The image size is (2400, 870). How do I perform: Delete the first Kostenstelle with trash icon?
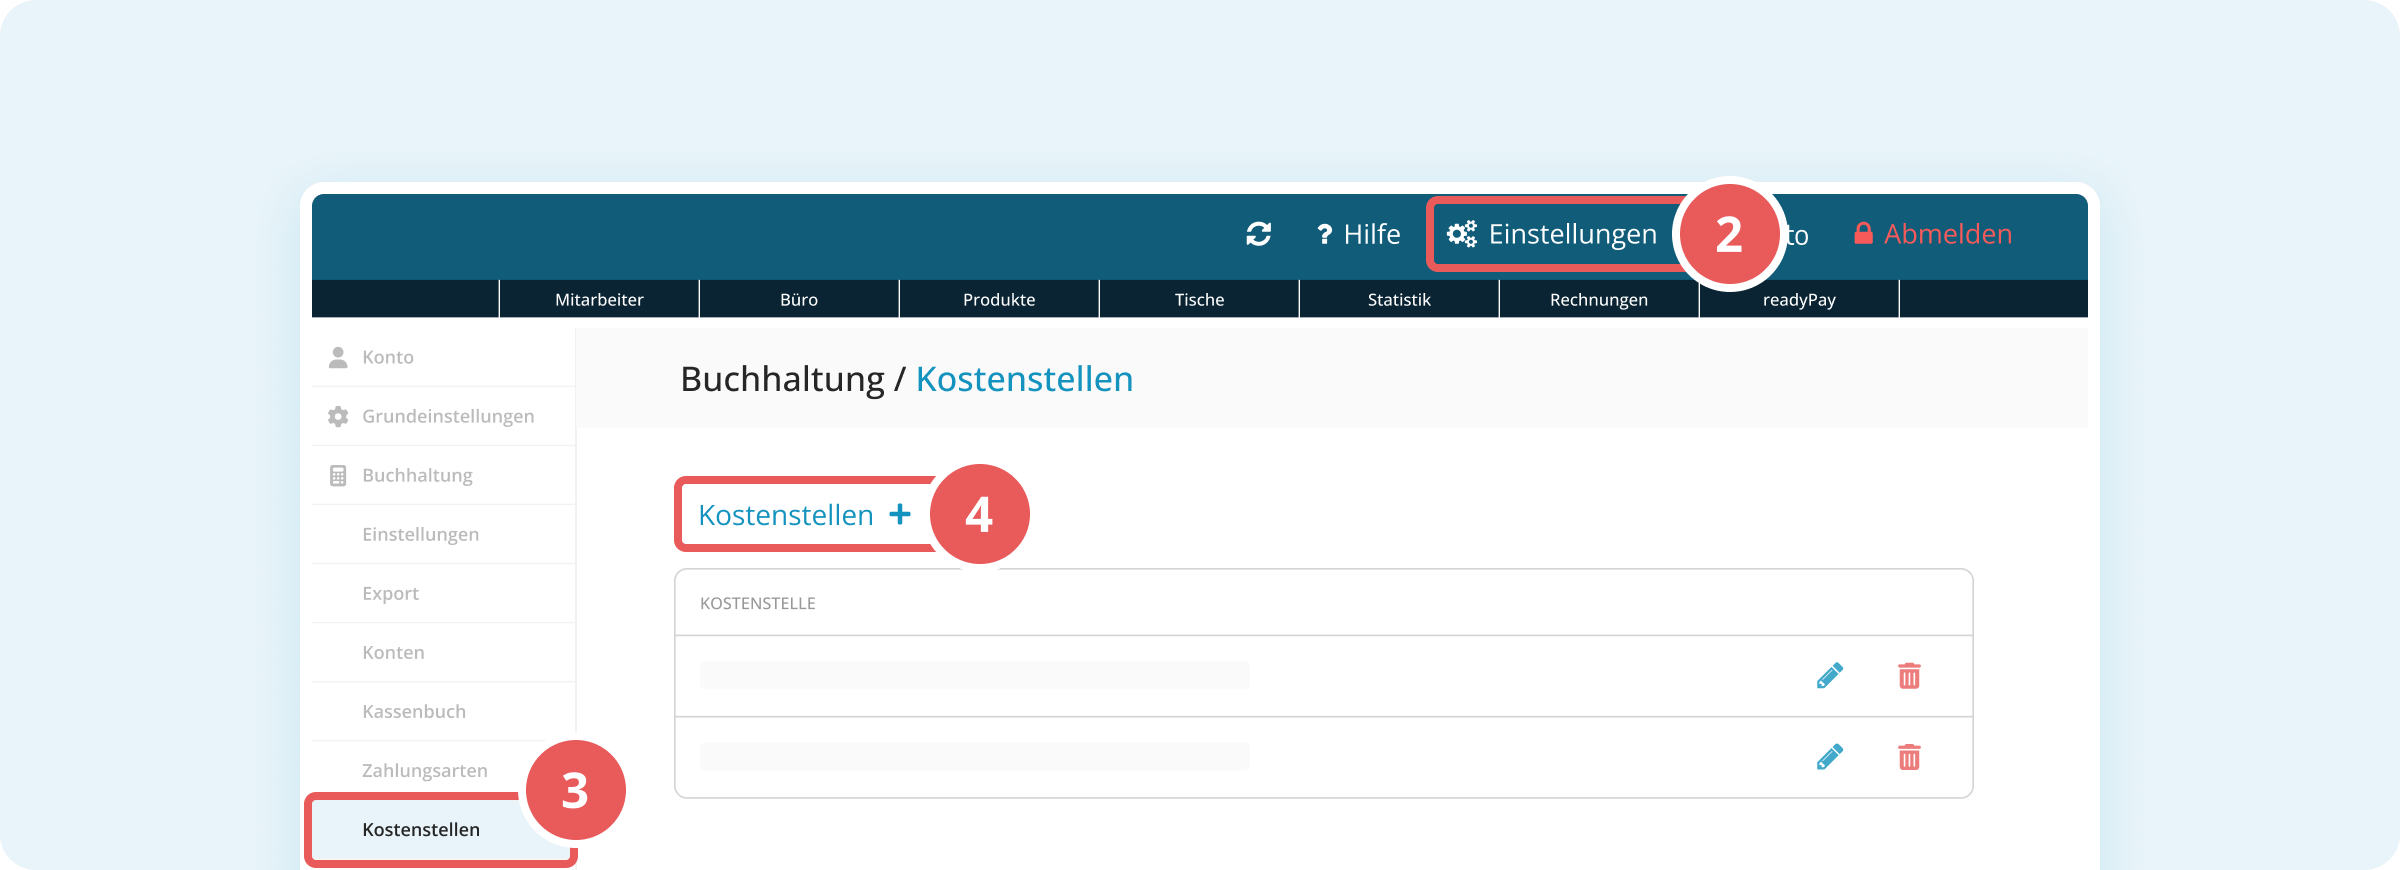(x=1909, y=676)
